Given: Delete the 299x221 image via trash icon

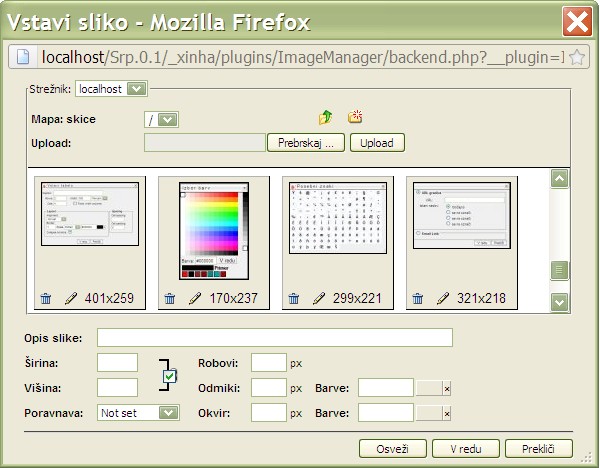Looking at the screenshot, I should (x=294, y=298).
